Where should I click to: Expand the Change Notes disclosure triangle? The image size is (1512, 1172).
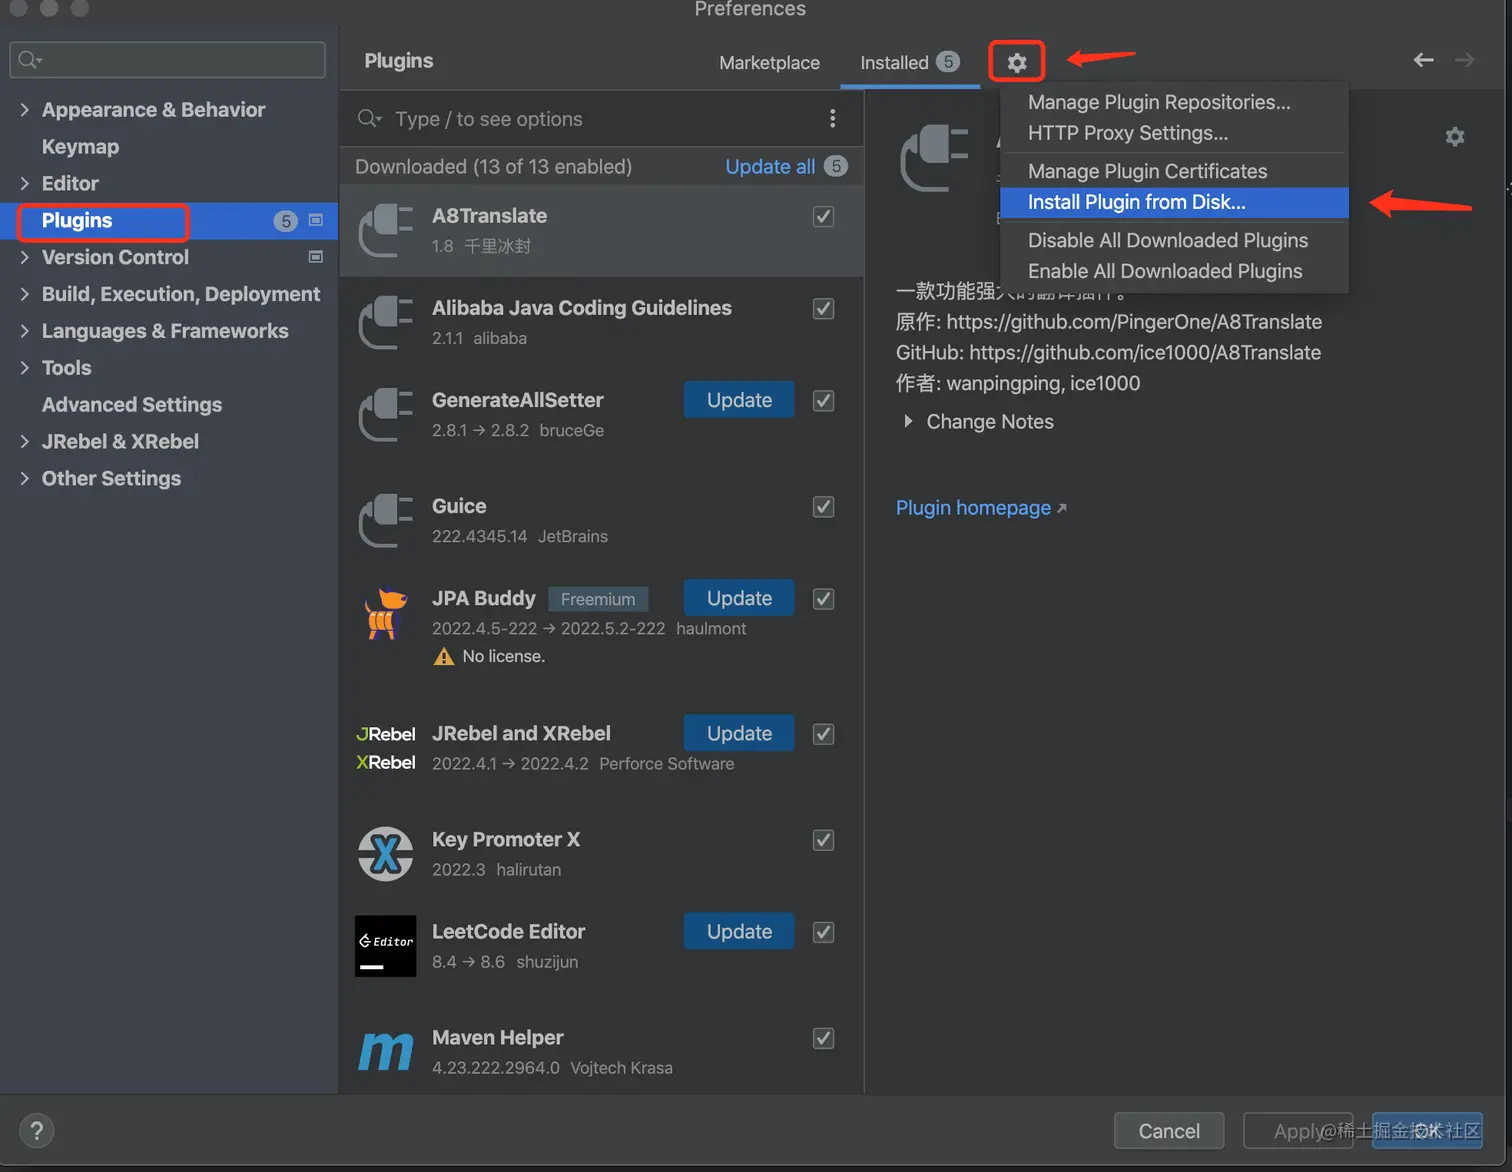pos(908,421)
